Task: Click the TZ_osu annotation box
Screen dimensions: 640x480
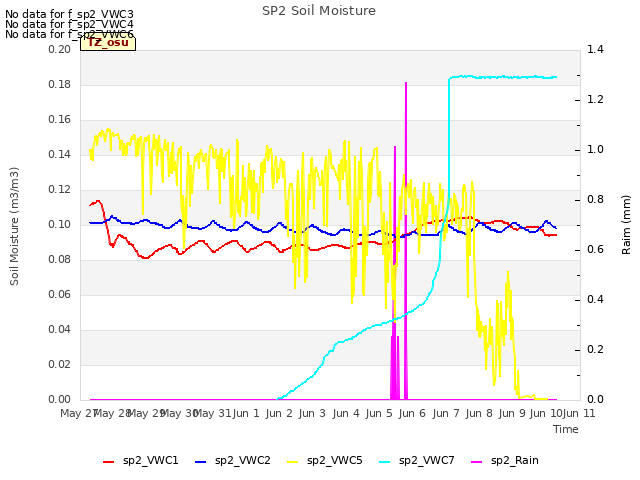Action: click(108, 43)
